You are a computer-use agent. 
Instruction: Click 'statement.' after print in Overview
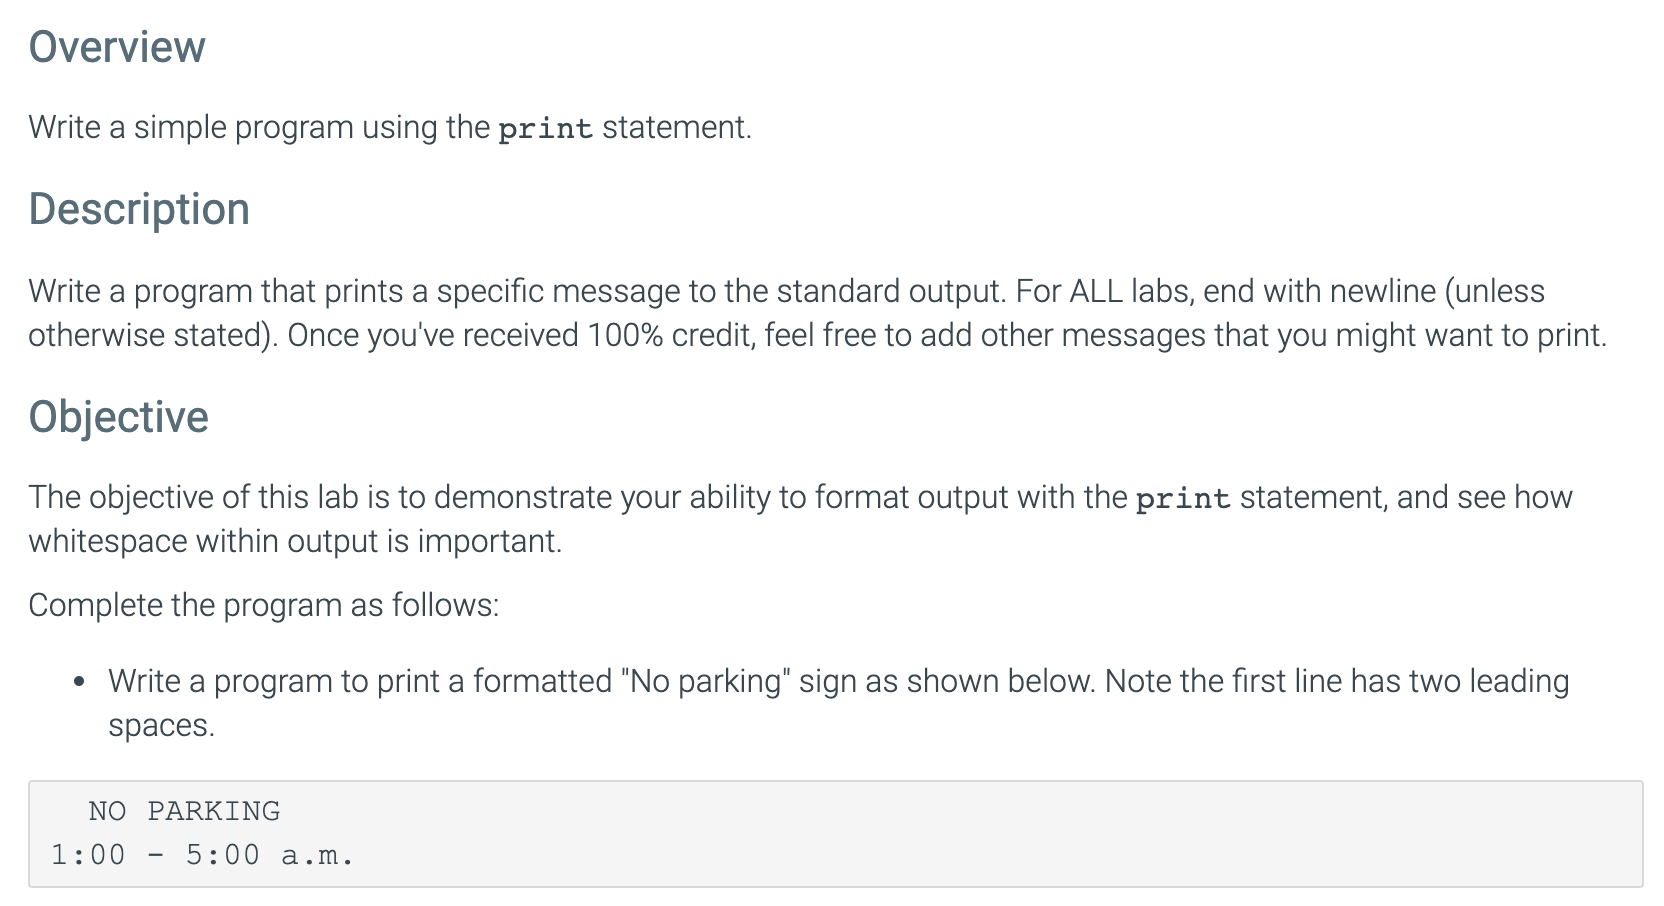(676, 127)
